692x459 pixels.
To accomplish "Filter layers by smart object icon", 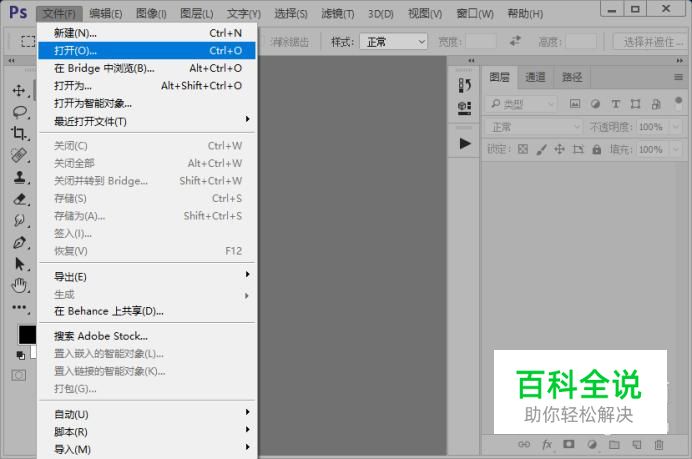I will tap(656, 104).
